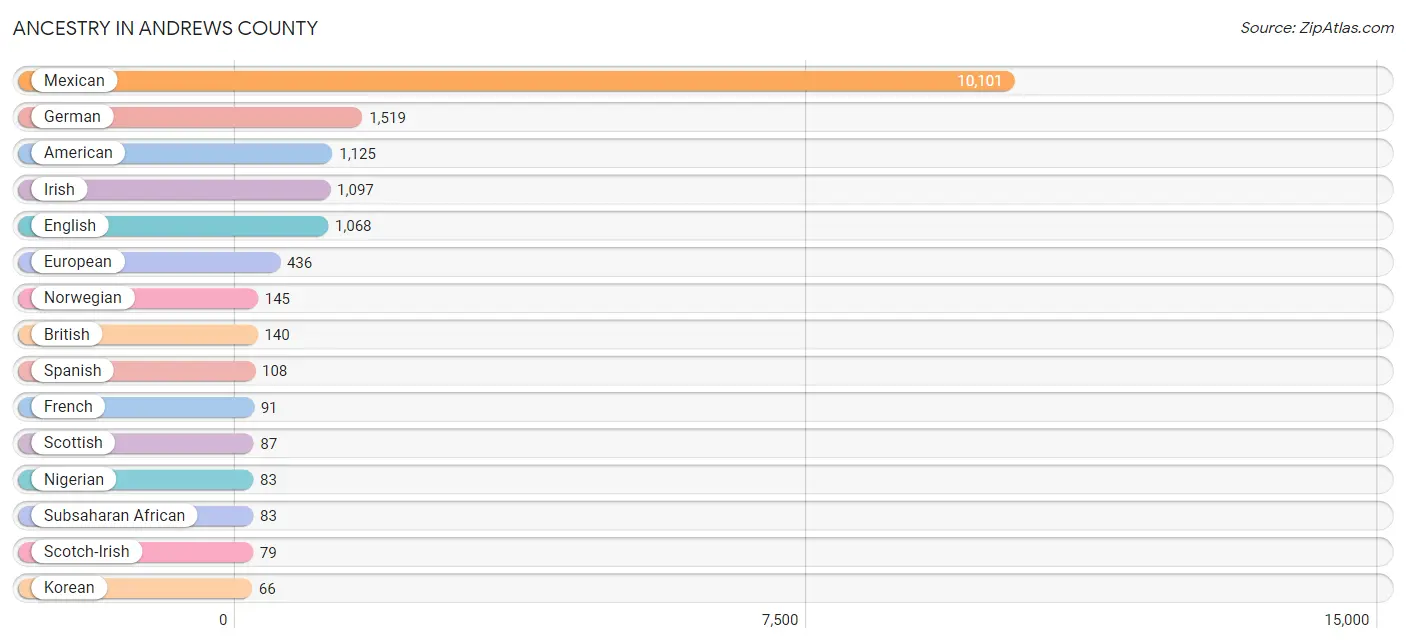This screenshot has width=1406, height=644.
Task: Click the English bar label
Action: pos(70,226)
